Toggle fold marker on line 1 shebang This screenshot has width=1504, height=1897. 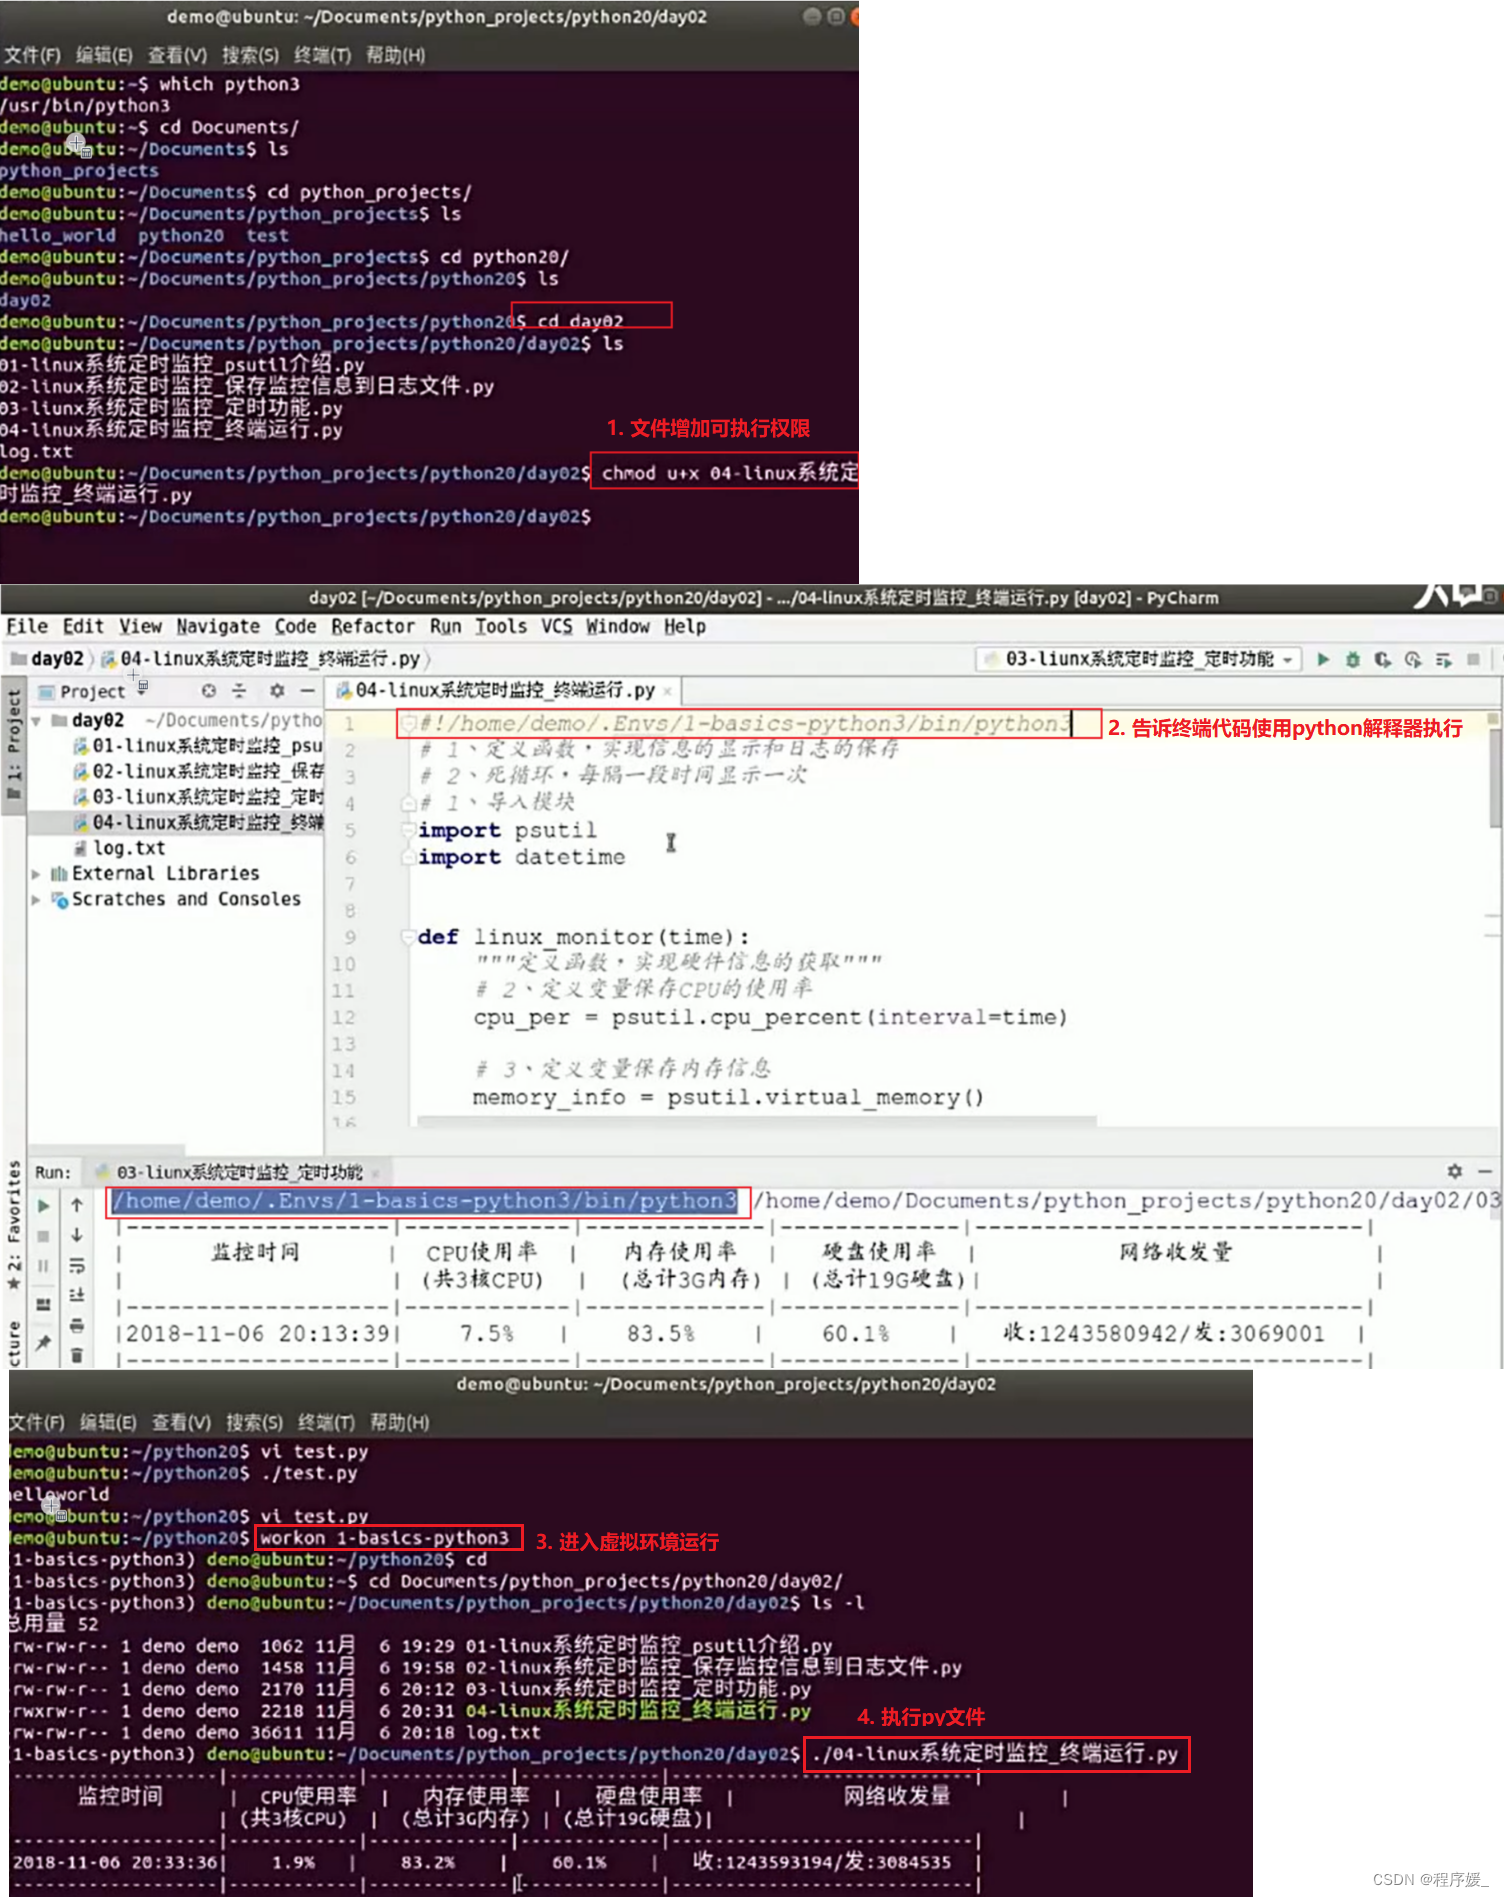tap(408, 723)
